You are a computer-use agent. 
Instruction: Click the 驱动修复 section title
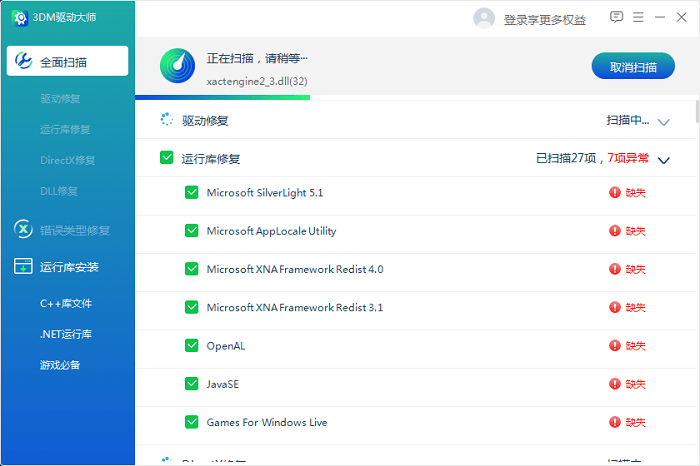205,121
